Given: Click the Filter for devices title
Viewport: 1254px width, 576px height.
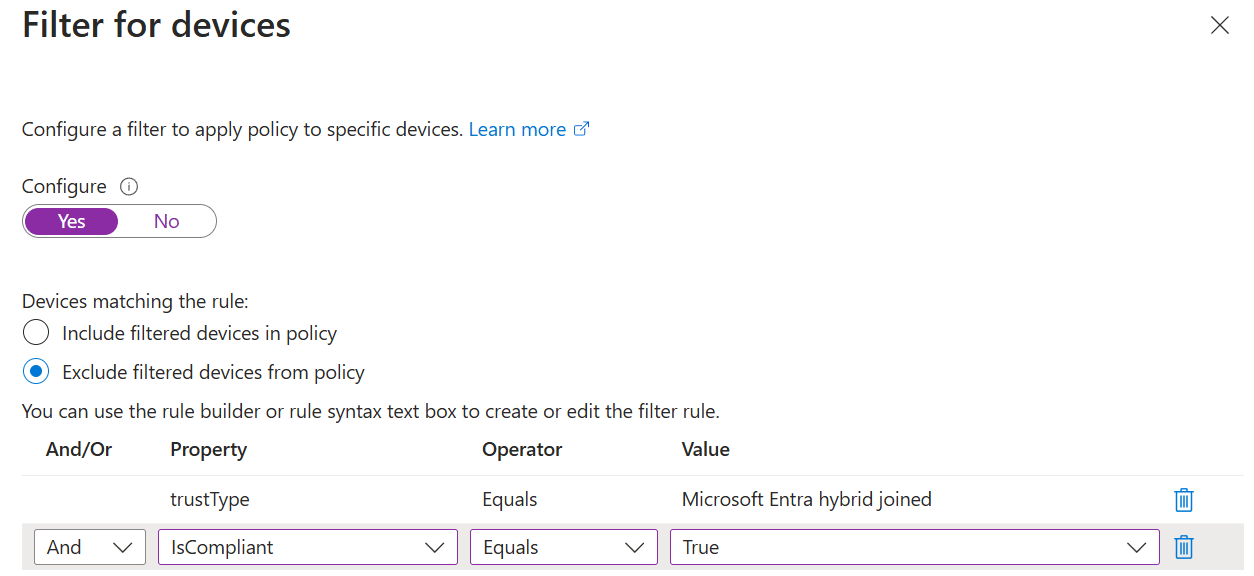Looking at the screenshot, I should coord(157,25).
